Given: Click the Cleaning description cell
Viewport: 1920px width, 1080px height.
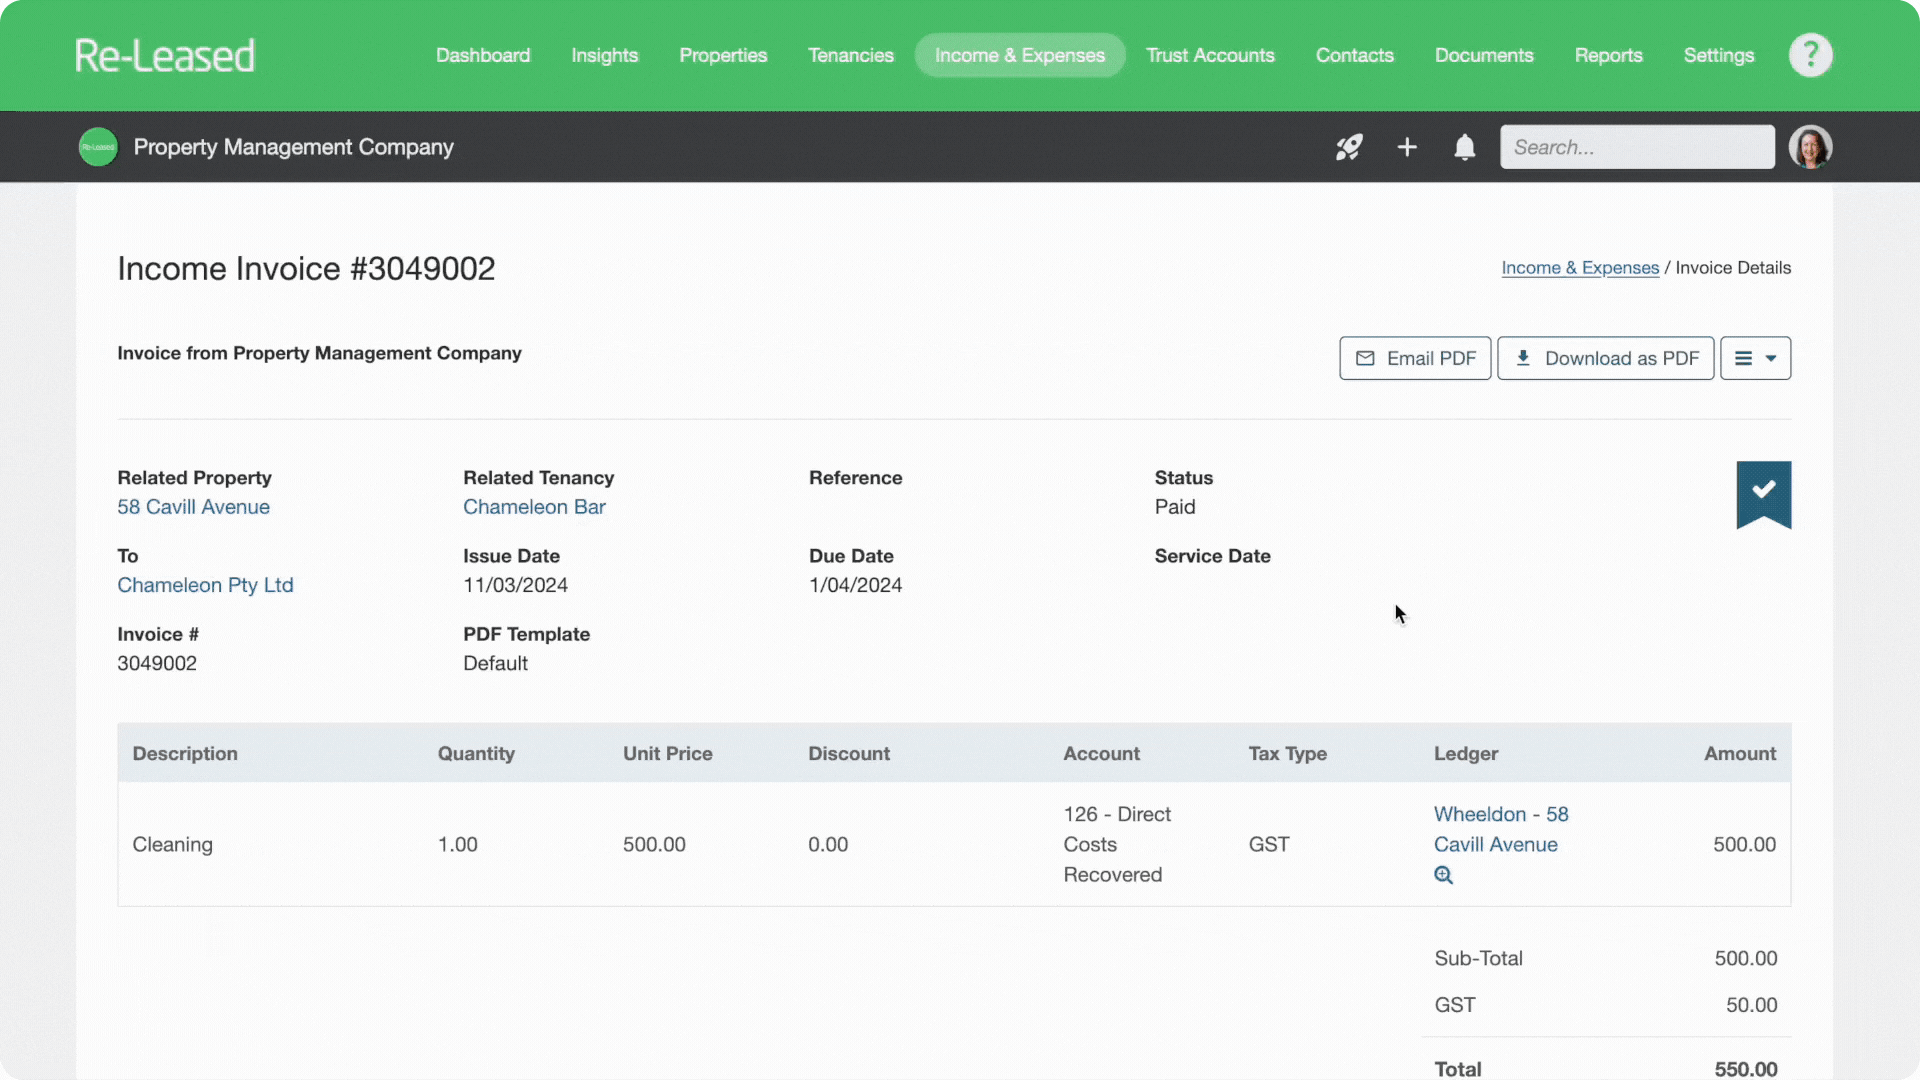Looking at the screenshot, I should (172, 844).
